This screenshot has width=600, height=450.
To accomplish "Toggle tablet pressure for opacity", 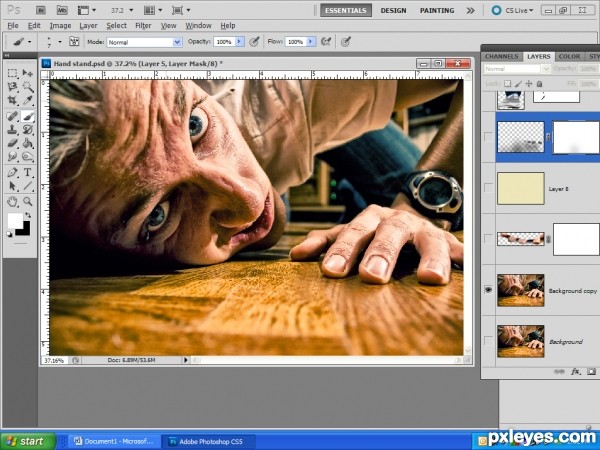I will click(x=254, y=41).
